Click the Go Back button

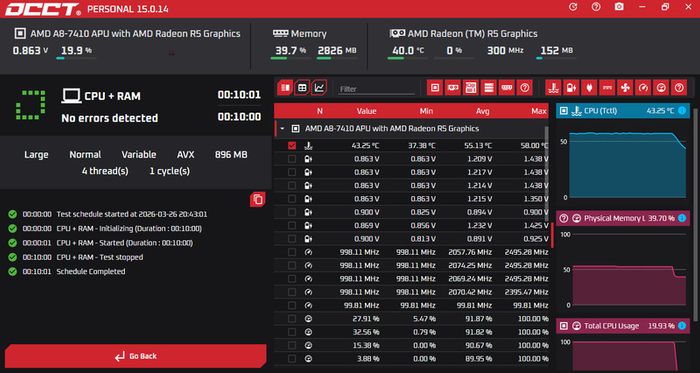[136, 356]
